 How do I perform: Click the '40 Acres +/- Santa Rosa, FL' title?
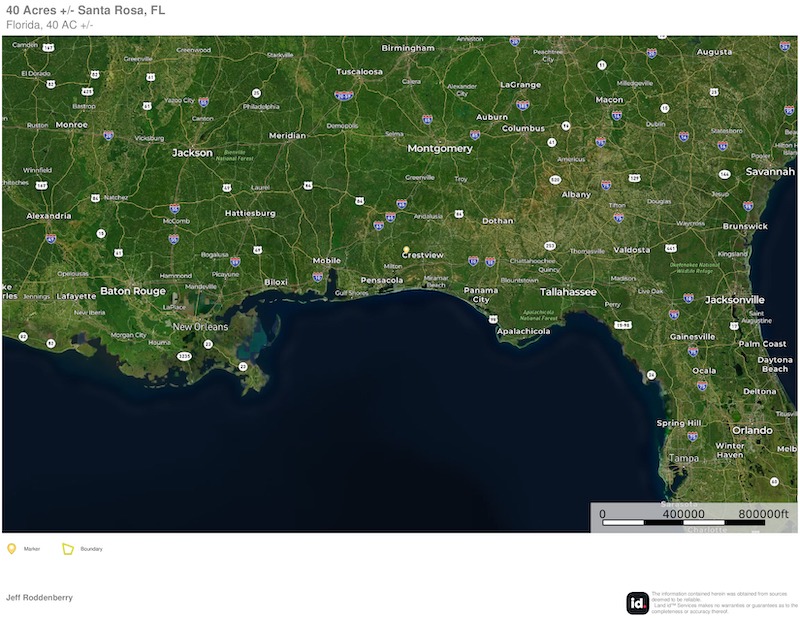coord(86,10)
